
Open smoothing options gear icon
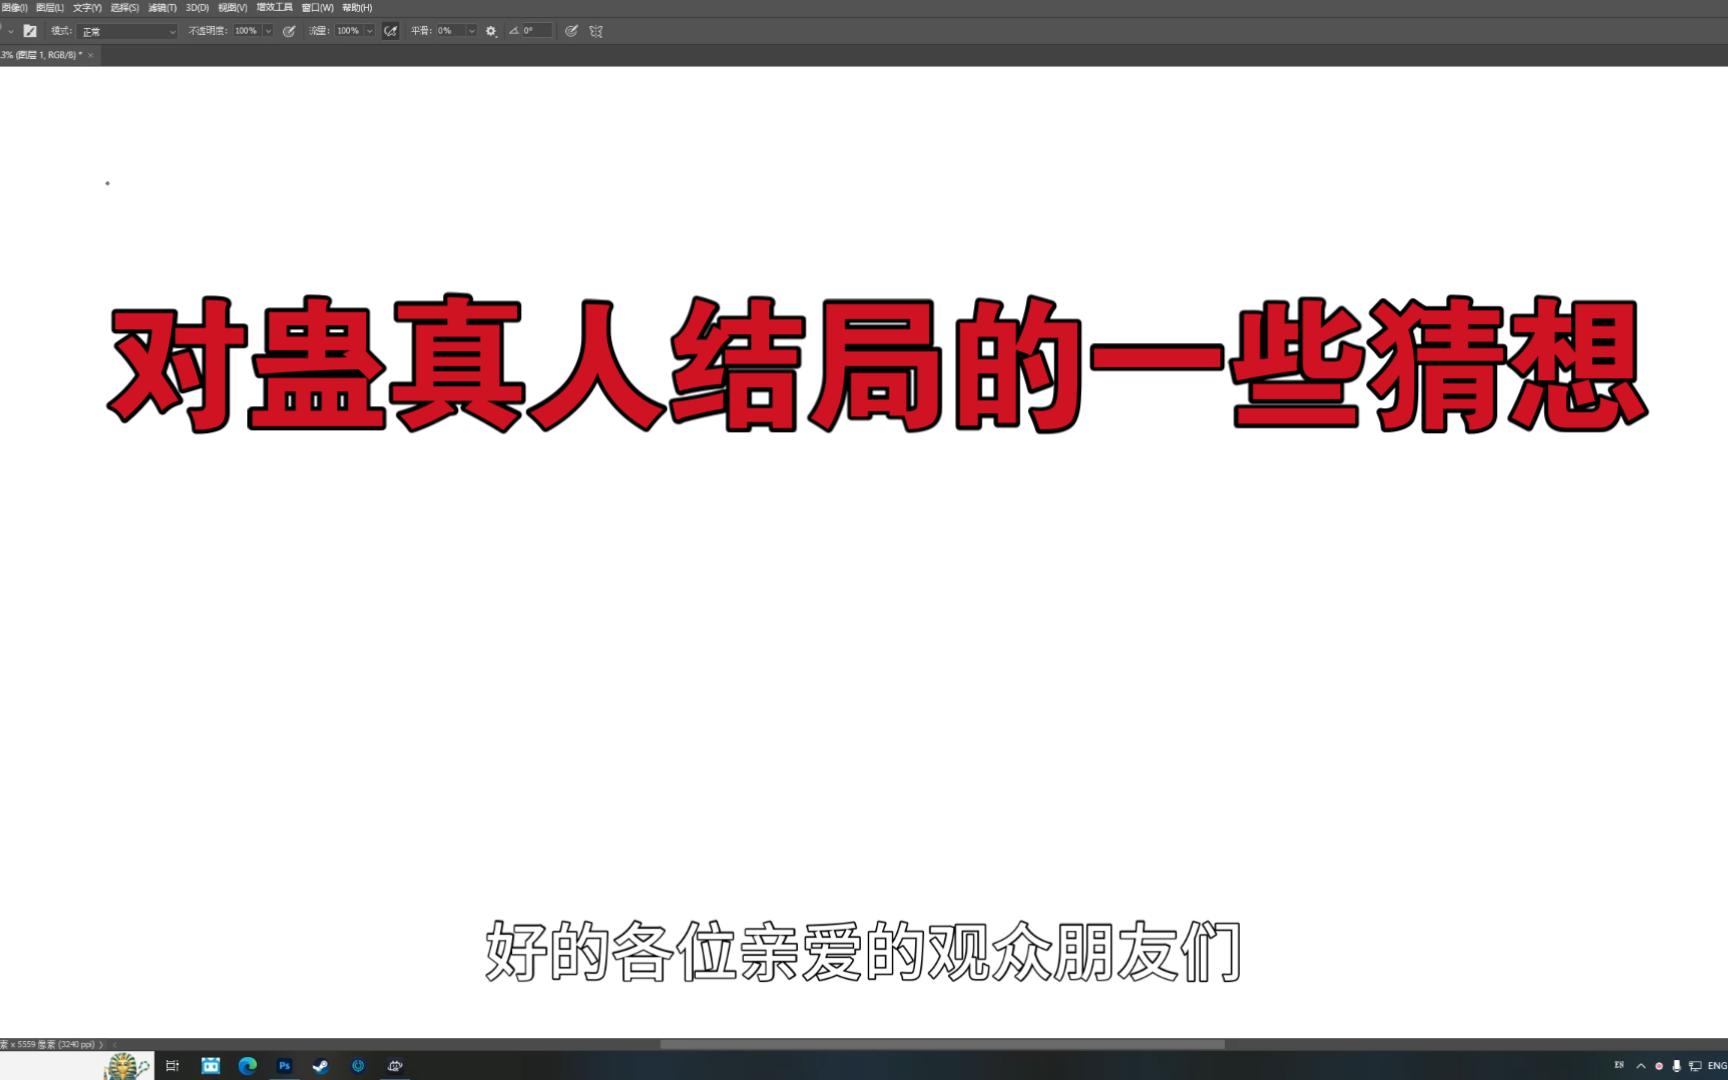coord(491,31)
